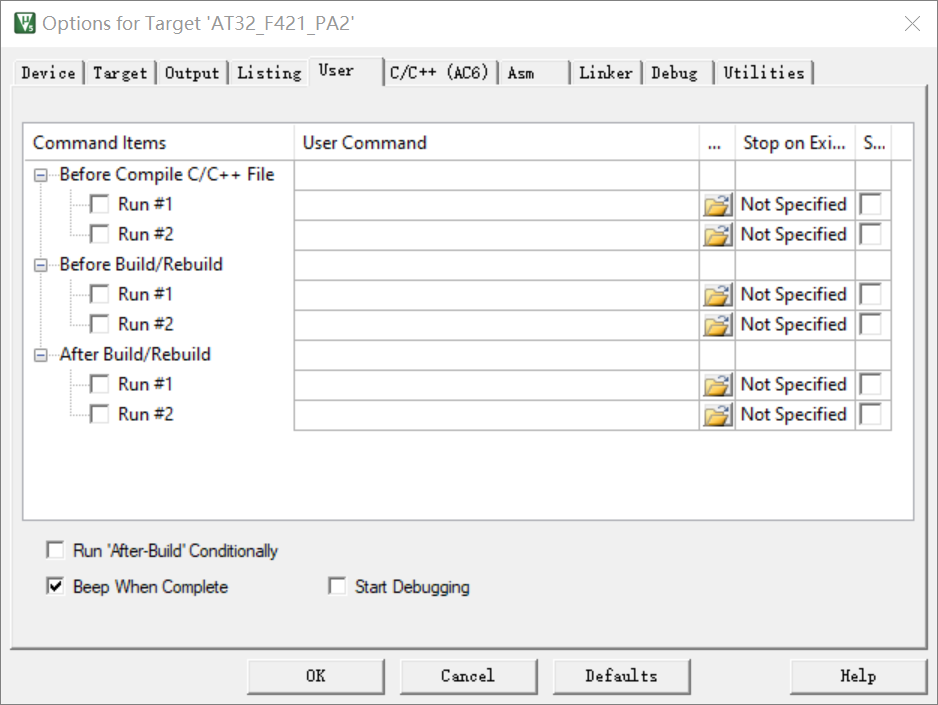Click the Cancel button
Image resolution: width=938 pixels, height=705 pixels.
(x=468, y=676)
